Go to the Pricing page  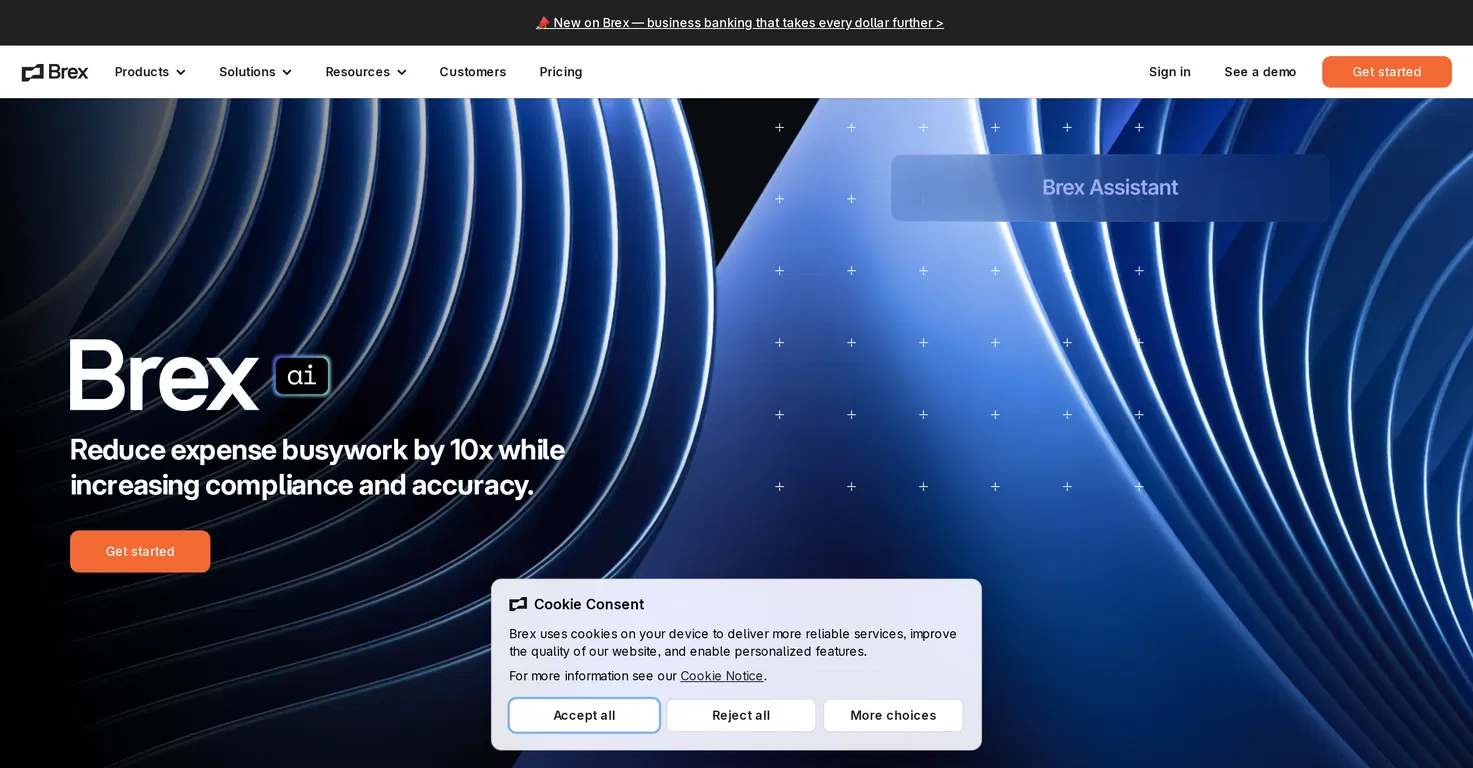point(561,72)
